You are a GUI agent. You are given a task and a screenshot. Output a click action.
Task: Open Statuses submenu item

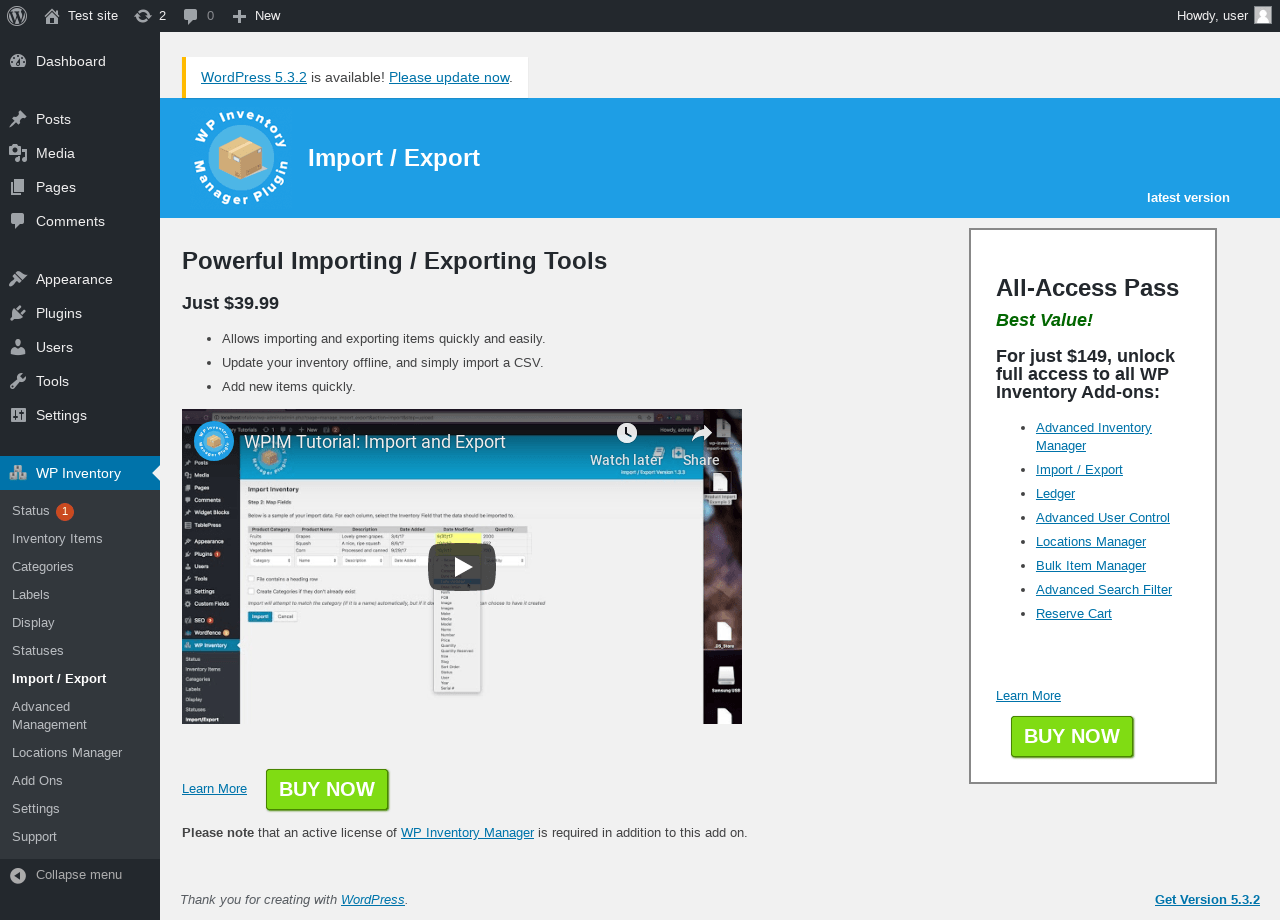click(80, 651)
